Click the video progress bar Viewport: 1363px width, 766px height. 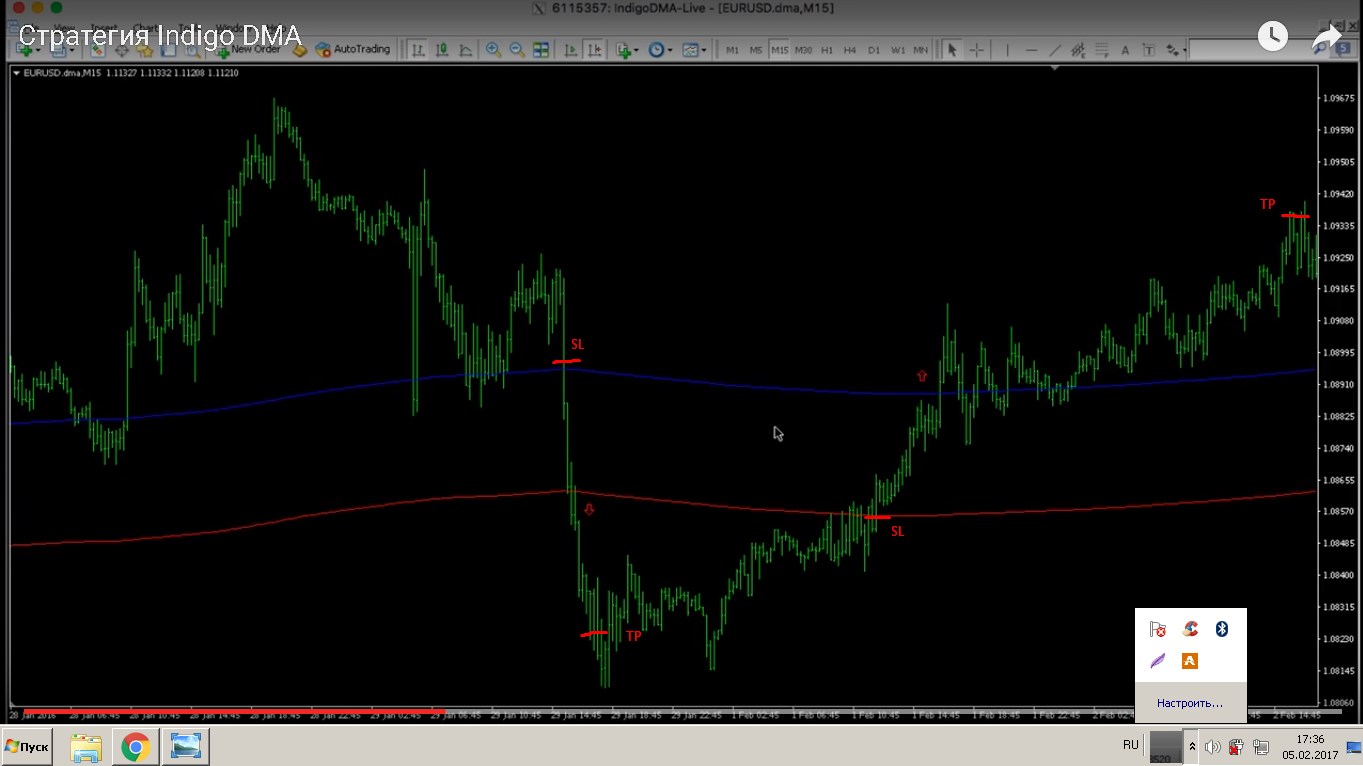pyautogui.click(x=681, y=712)
